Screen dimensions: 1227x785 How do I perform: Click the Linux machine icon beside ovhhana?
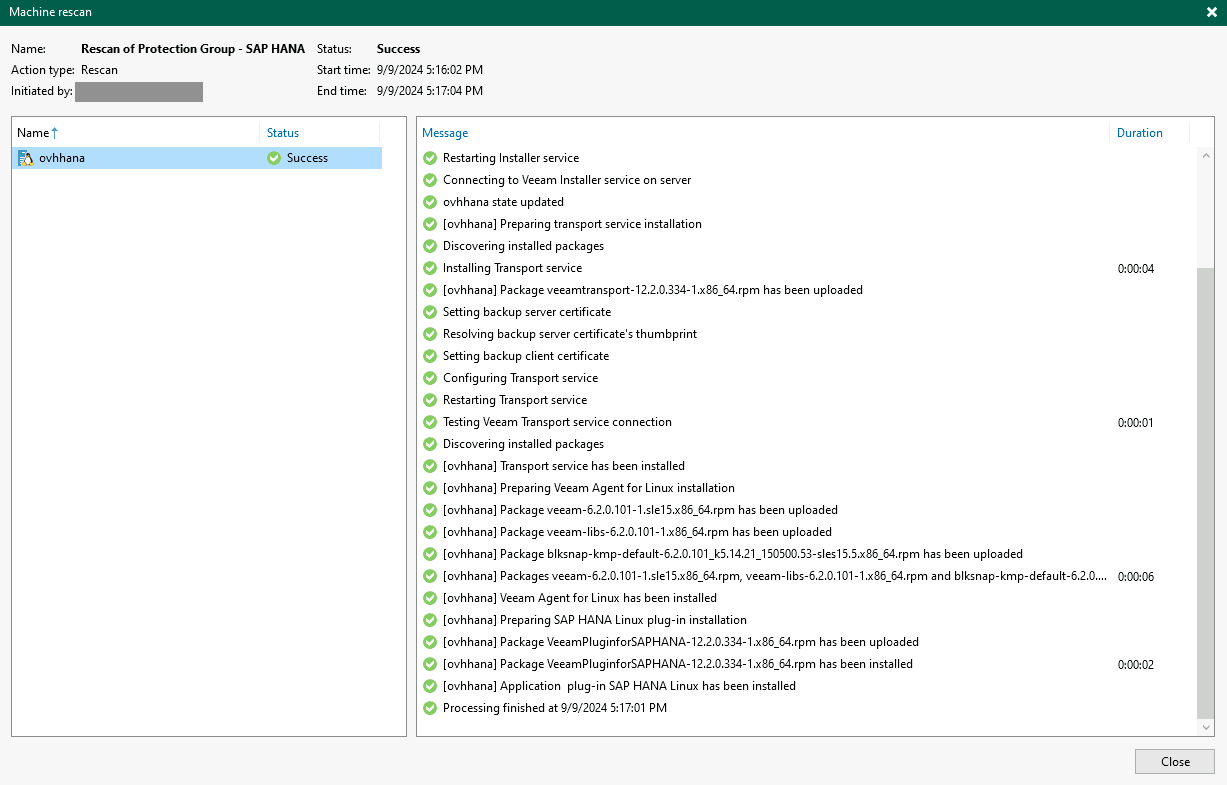(x=26, y=158)
